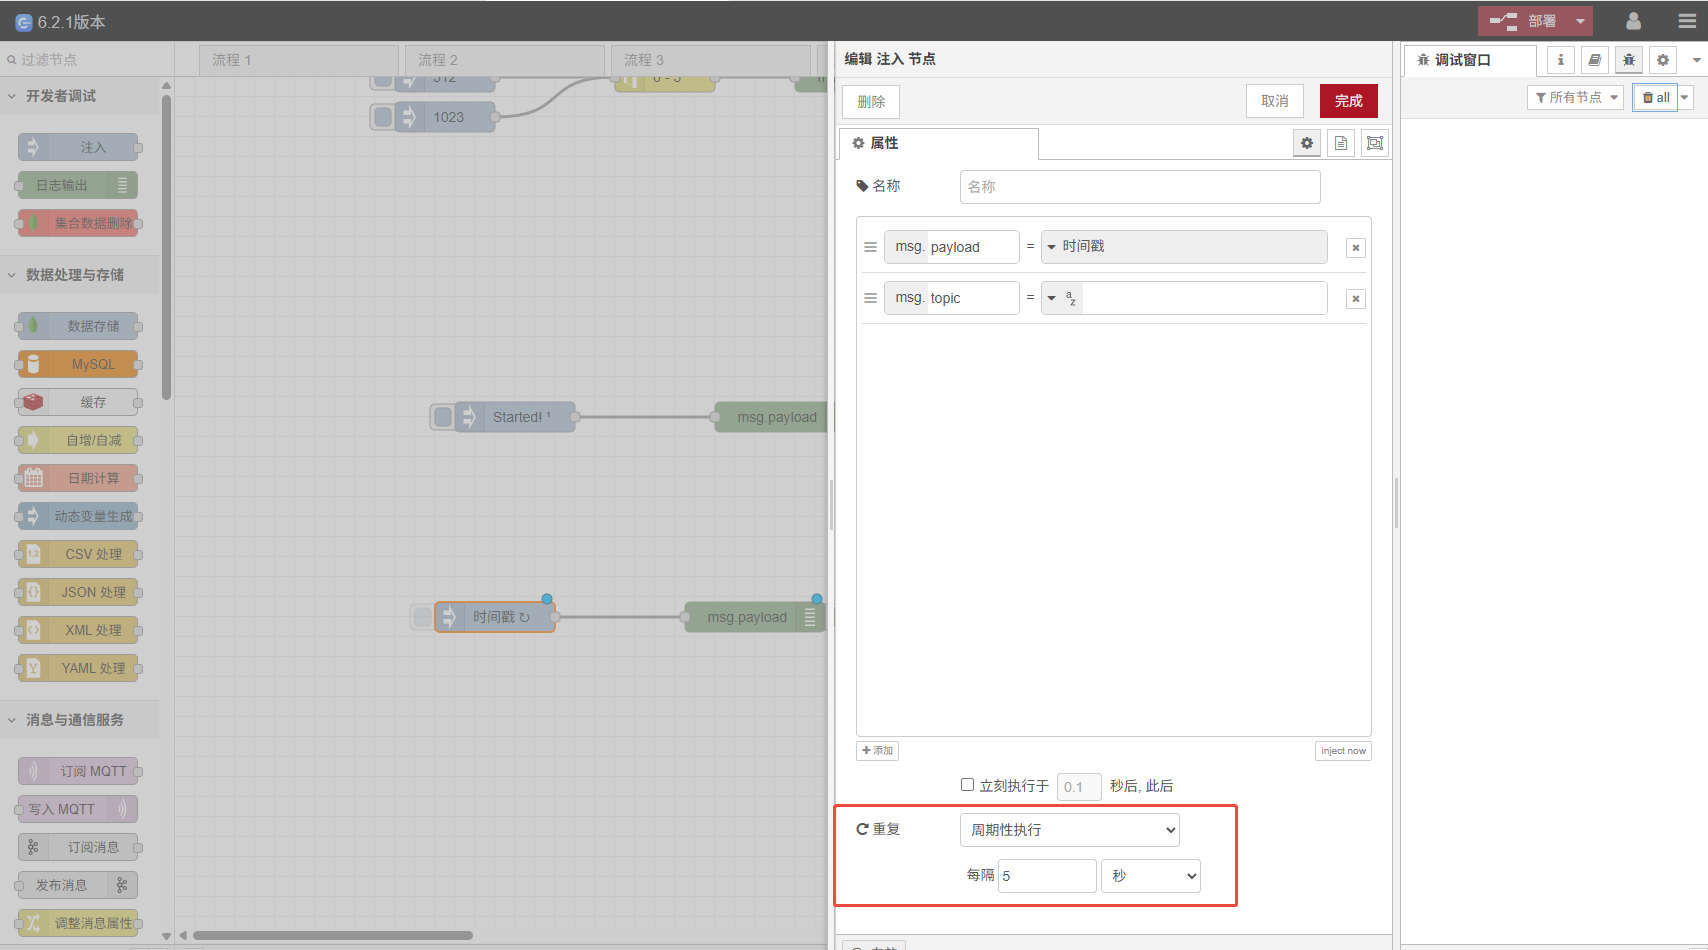Enable the 立刻执行于 checkbox
This screenshot has height=950, width=1708.
coord(967,785)
